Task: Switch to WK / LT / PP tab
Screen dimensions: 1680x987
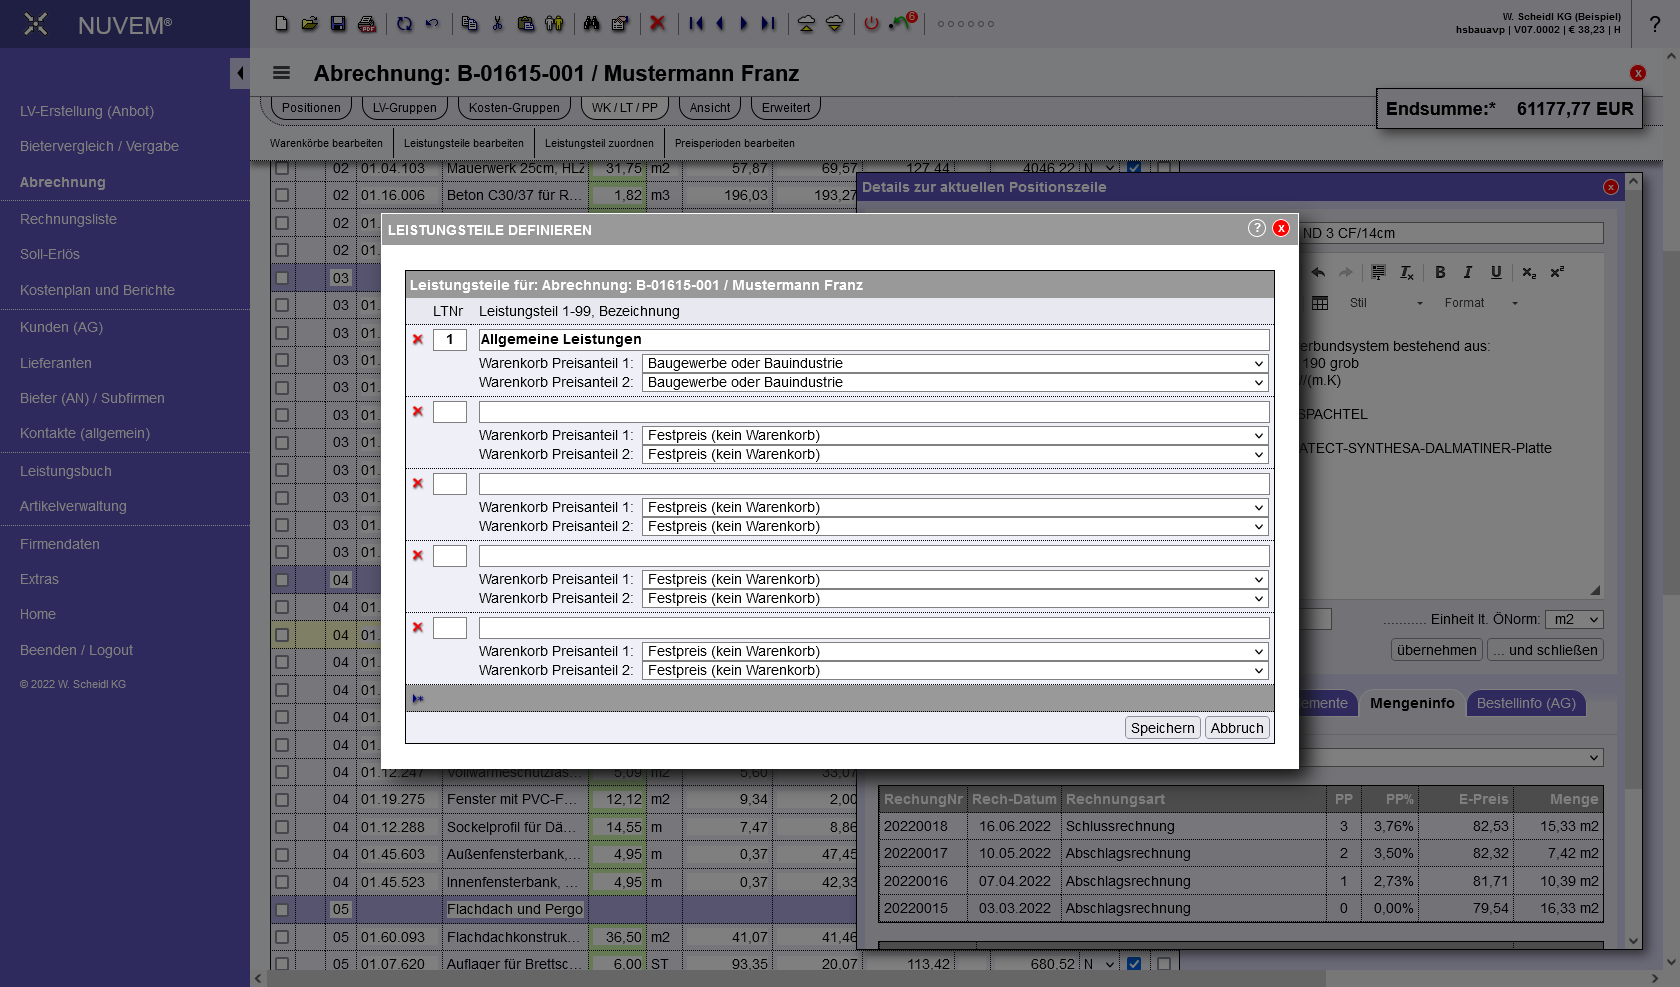Action: 625,108
